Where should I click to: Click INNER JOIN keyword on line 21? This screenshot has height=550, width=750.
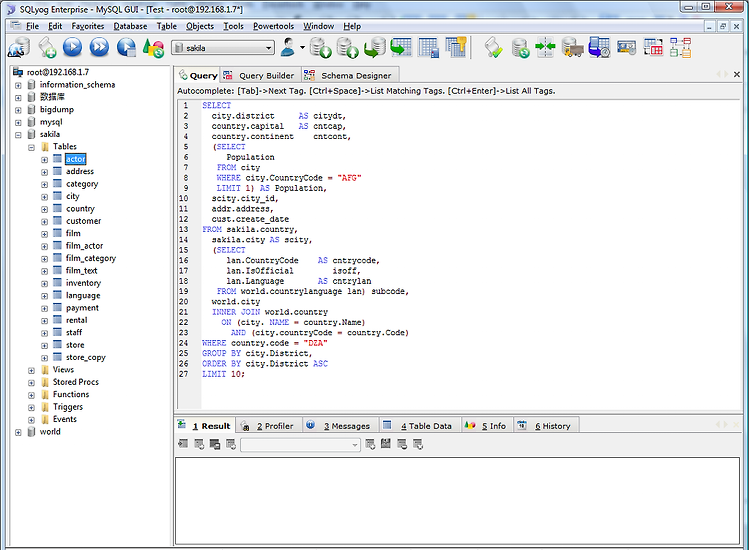pos(236,312)
